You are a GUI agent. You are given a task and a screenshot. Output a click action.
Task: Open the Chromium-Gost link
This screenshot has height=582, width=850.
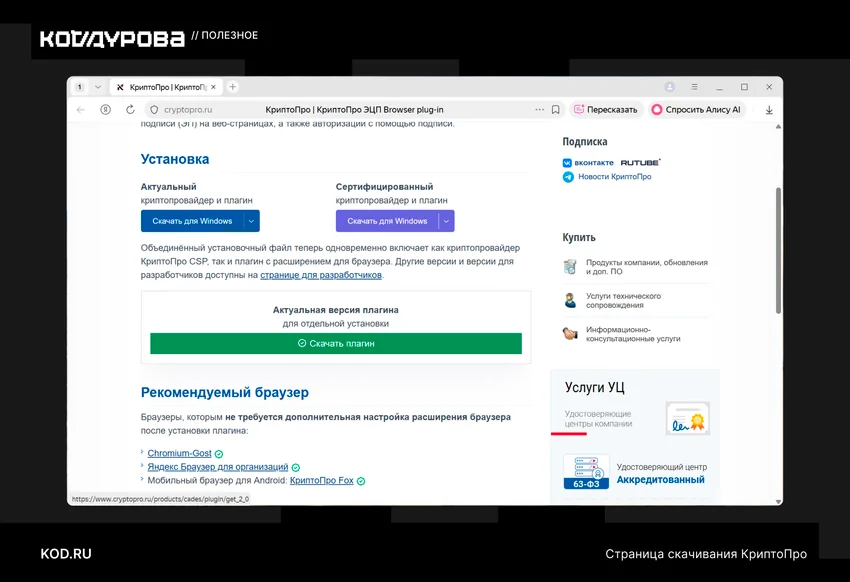click(x=179, y=453)
